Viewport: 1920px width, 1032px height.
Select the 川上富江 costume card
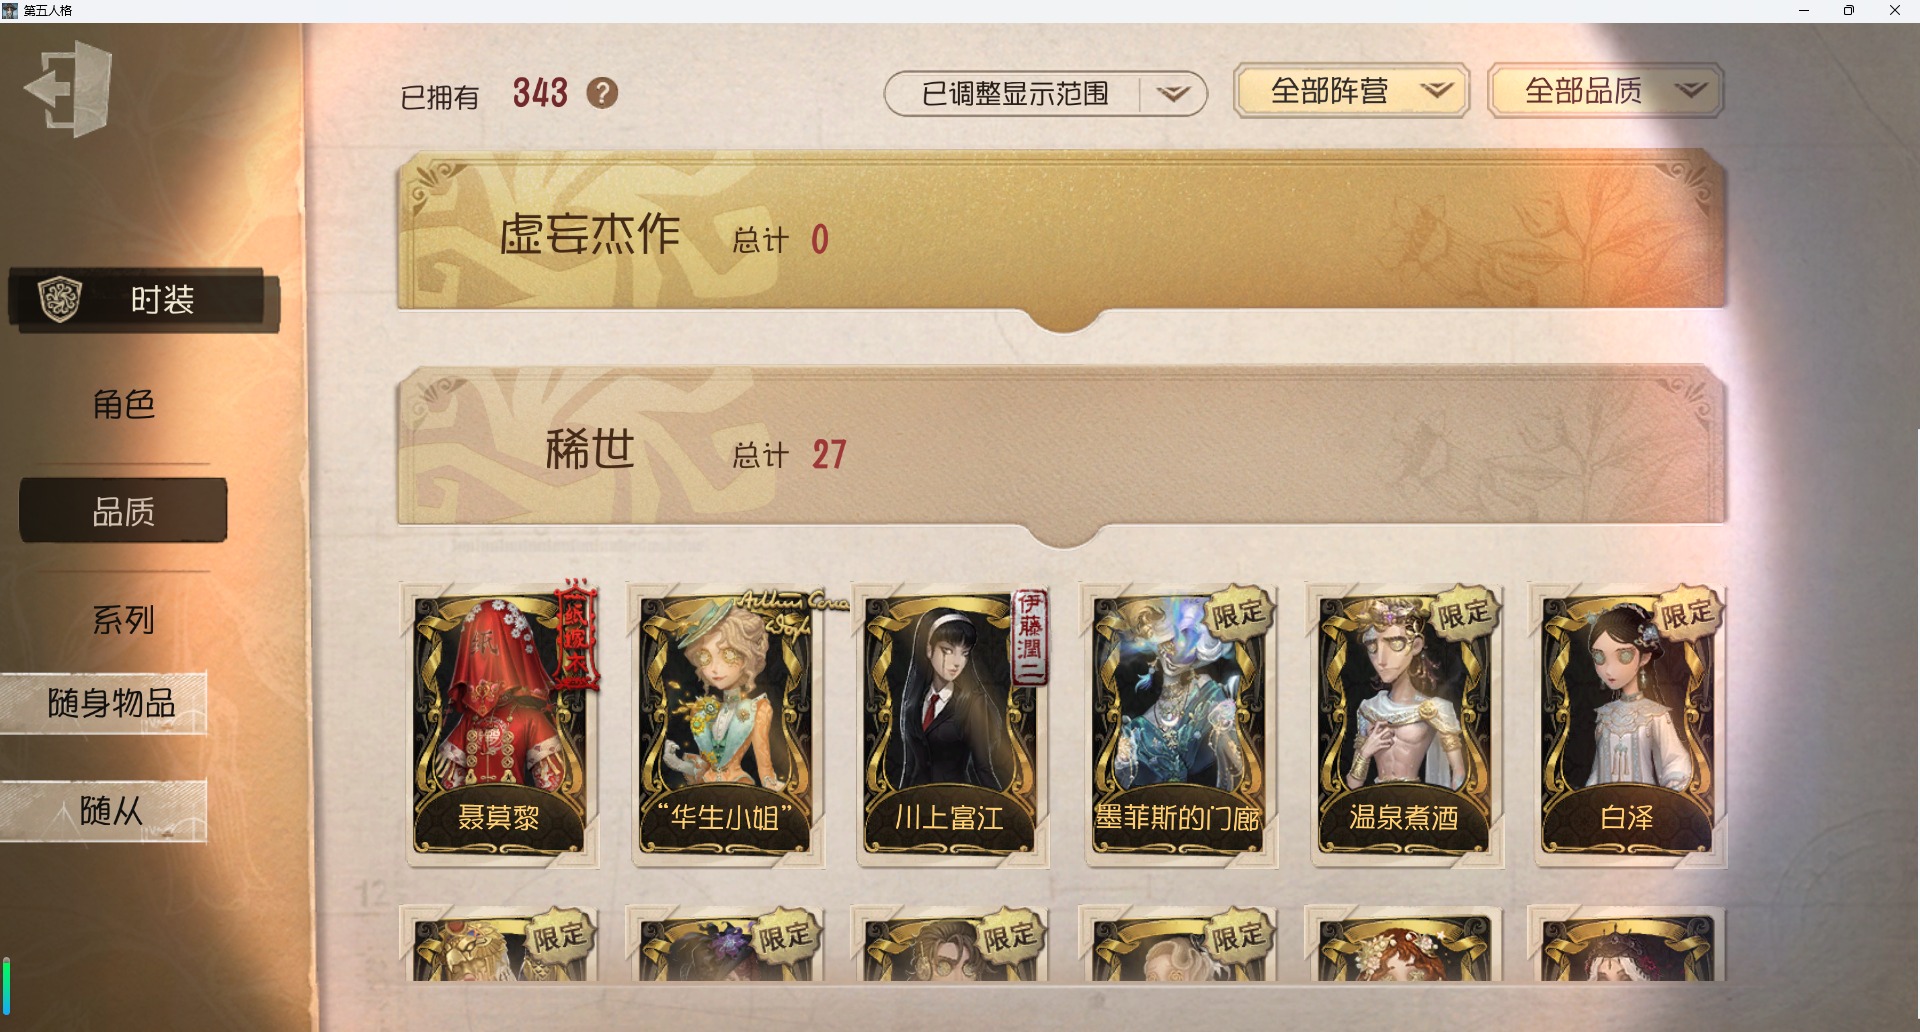(951, 724)
